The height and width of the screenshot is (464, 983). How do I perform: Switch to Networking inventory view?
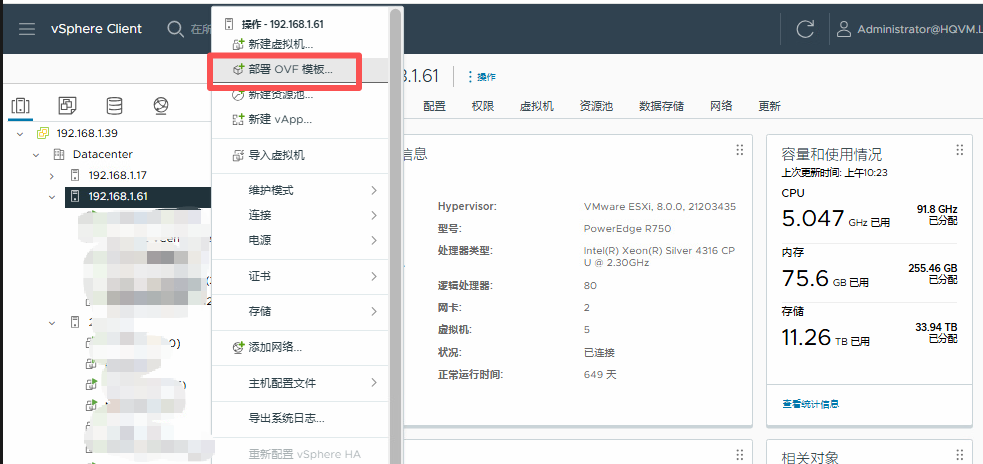pyautogui.click(x=161, y=106)
